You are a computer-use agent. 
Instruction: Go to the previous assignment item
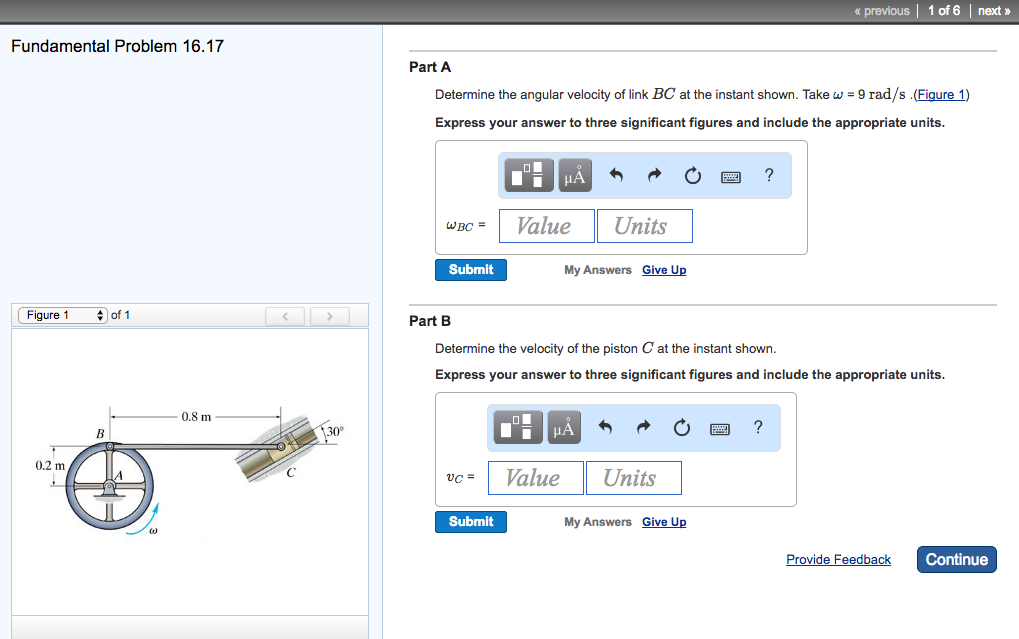(x=881, y=10)
